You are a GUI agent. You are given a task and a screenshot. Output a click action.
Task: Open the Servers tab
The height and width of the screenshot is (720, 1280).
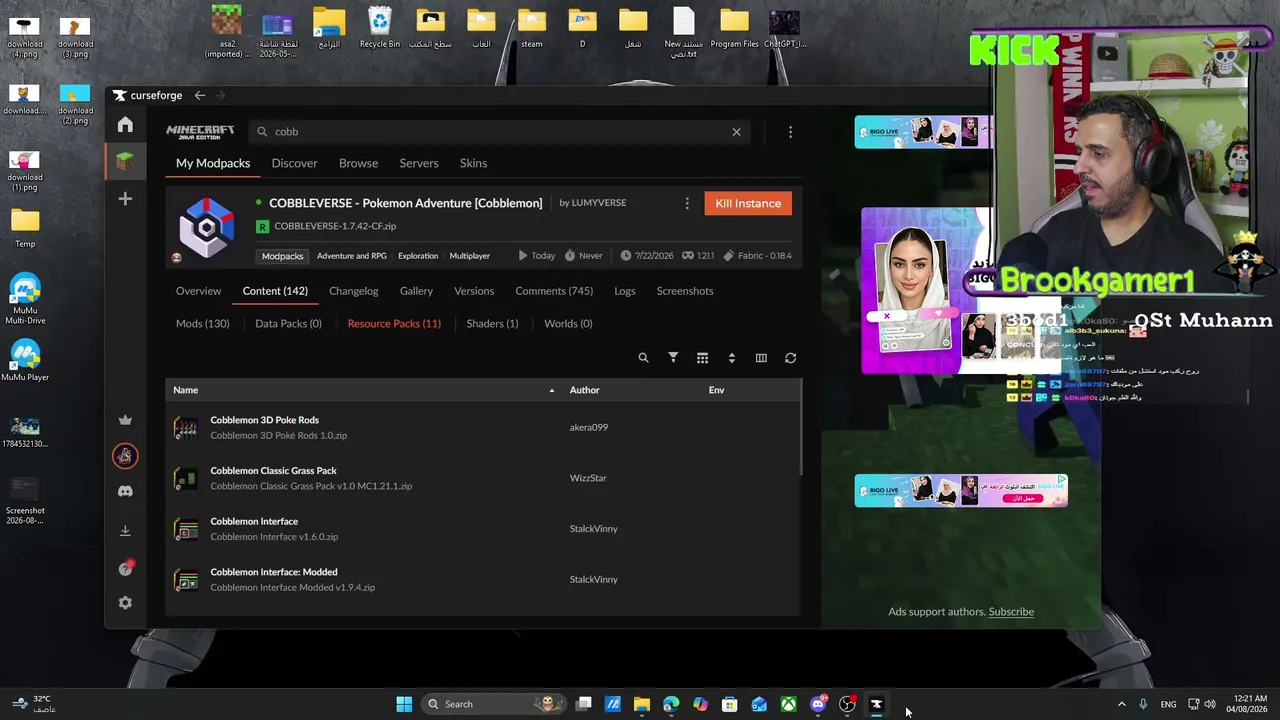coord(419,163)
